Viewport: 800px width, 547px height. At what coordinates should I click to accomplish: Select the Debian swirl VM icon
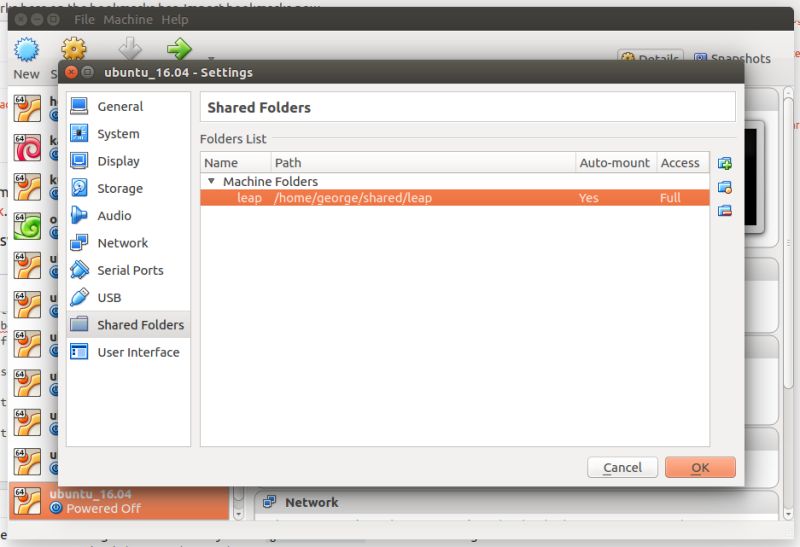[27, 148]
